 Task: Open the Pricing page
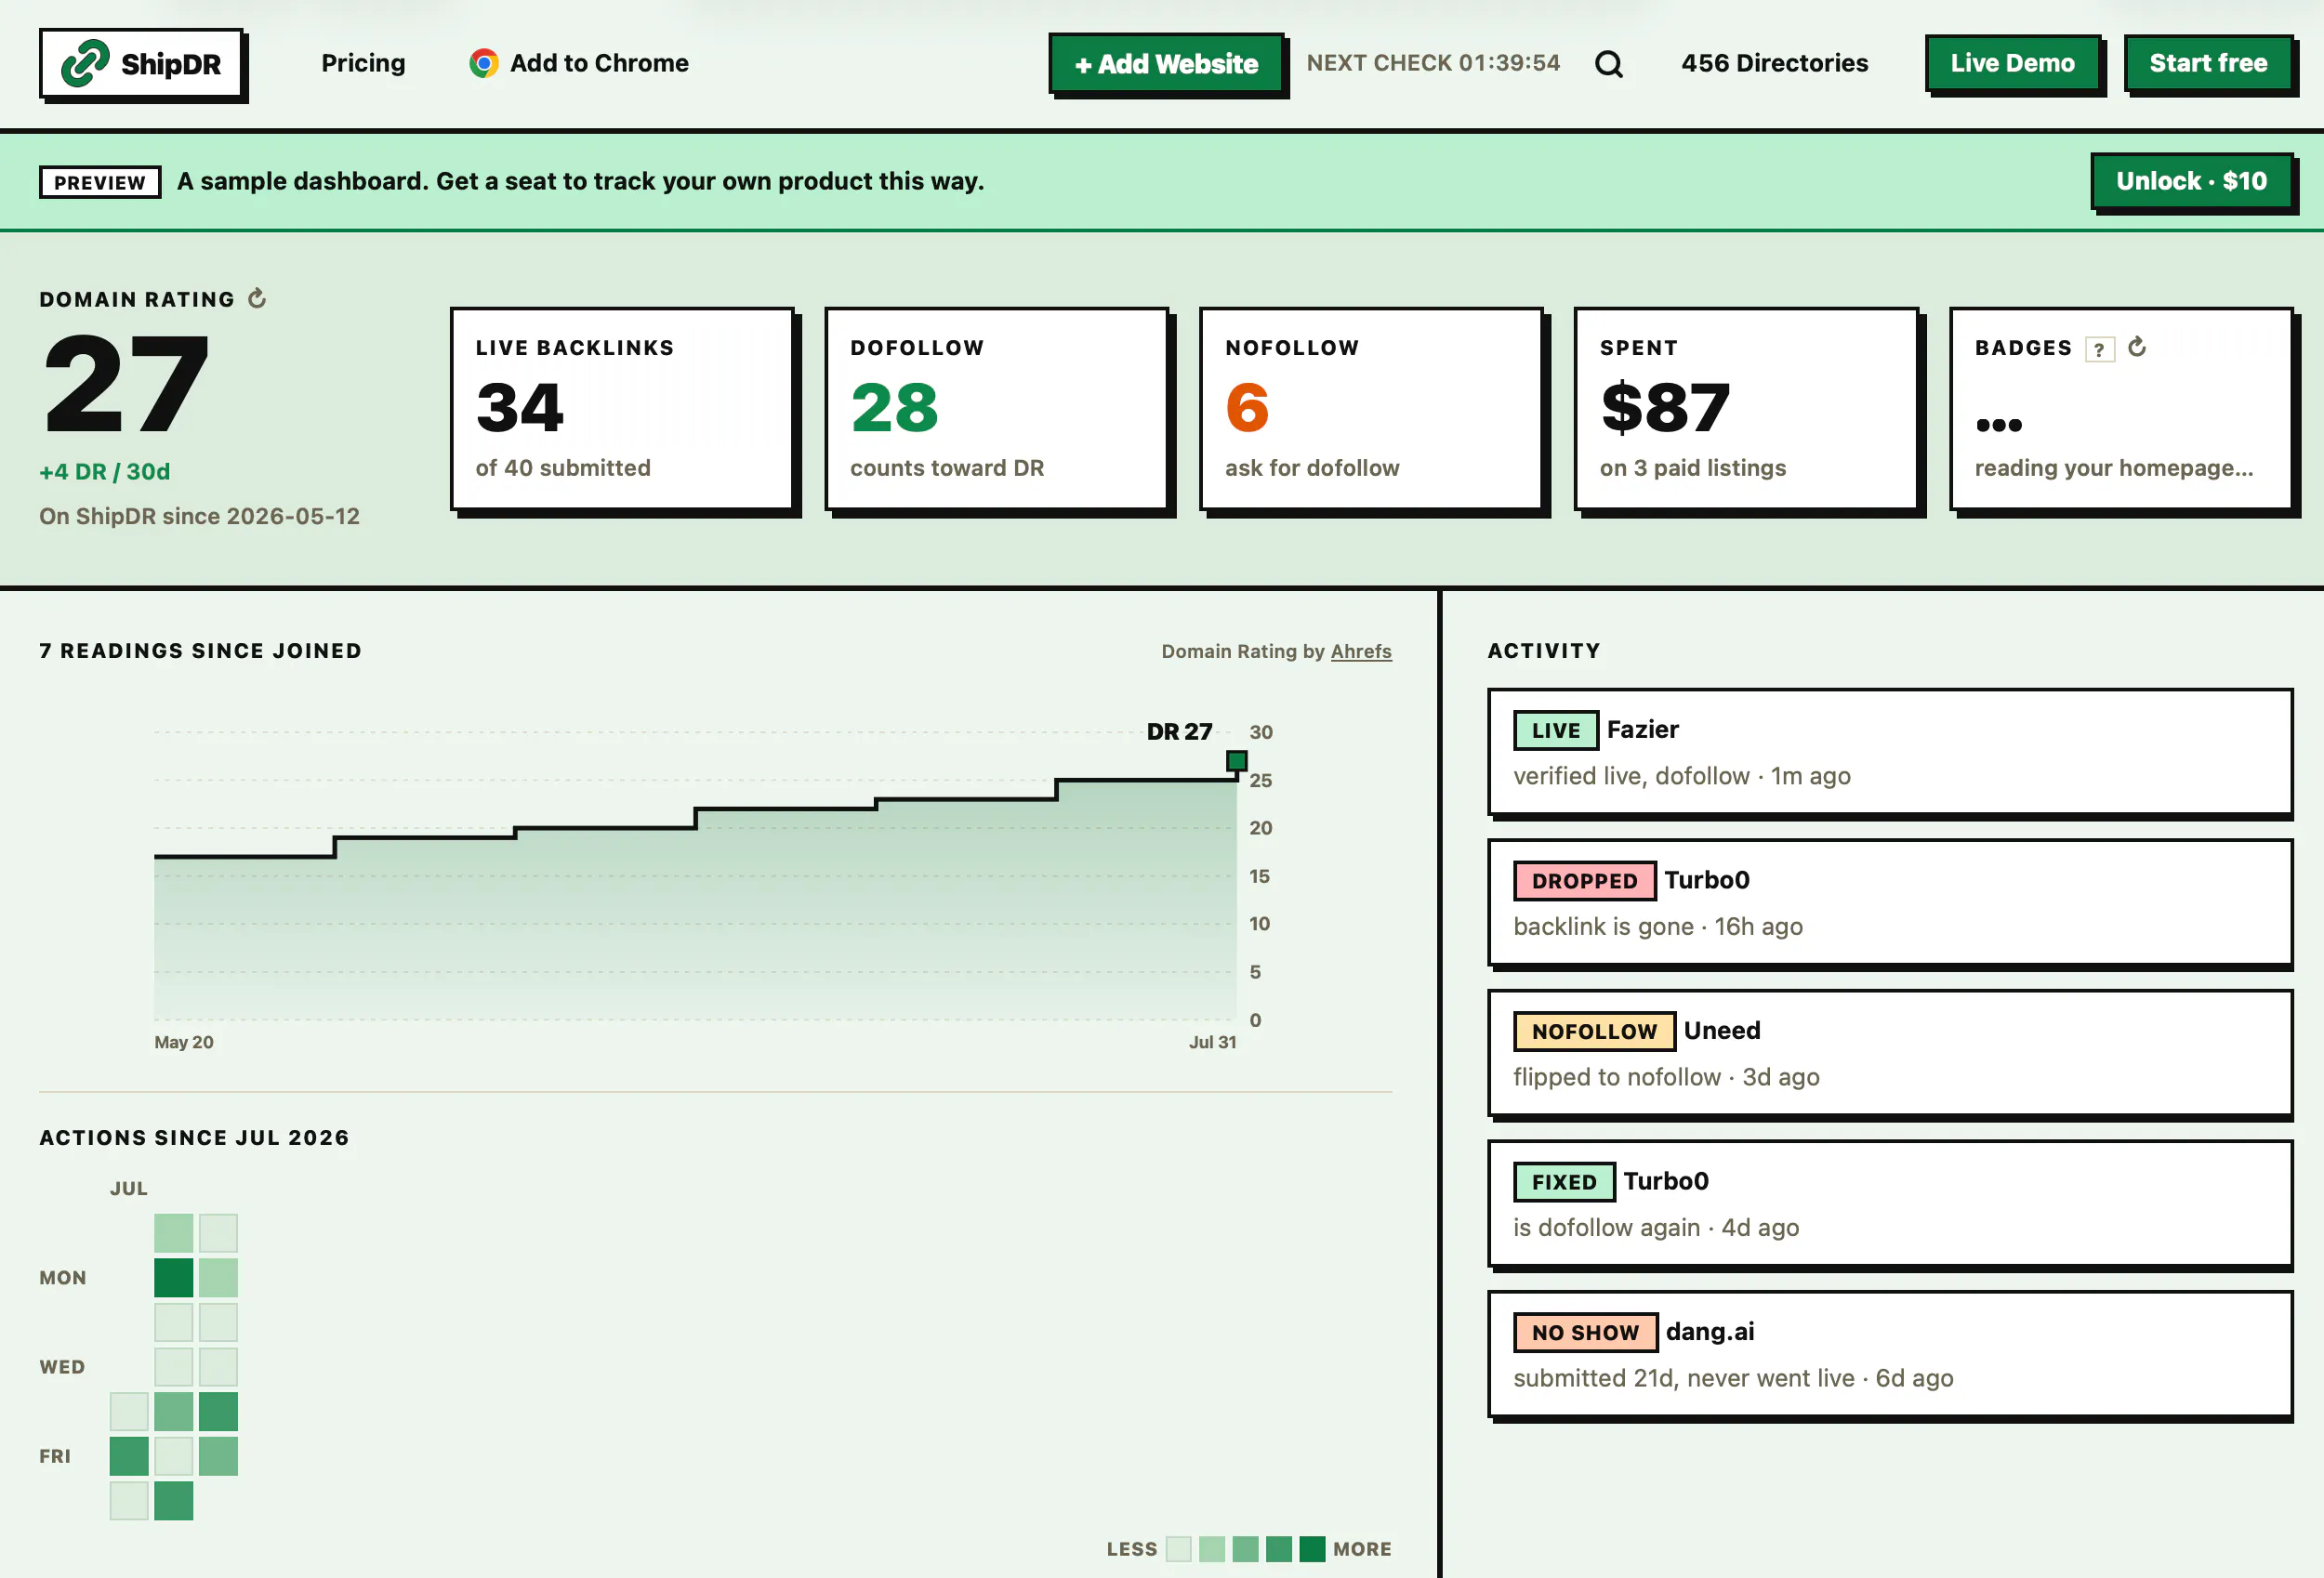click(x=363, y=63)
